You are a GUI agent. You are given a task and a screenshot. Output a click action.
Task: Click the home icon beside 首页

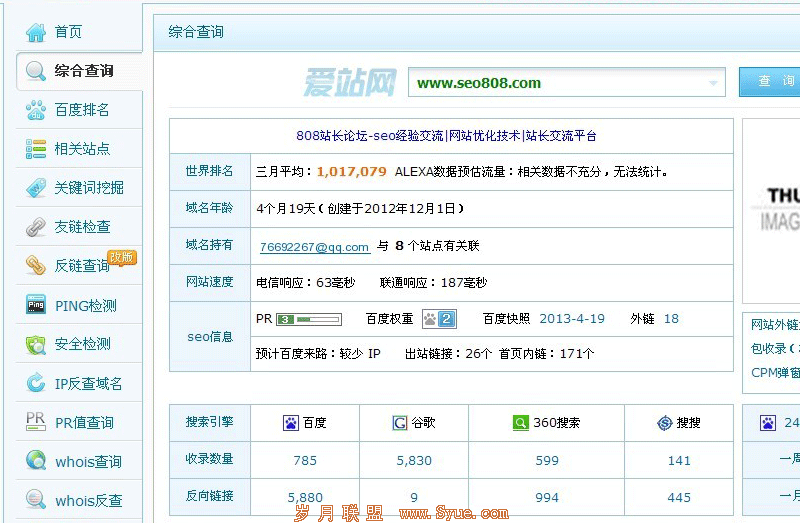36,32
